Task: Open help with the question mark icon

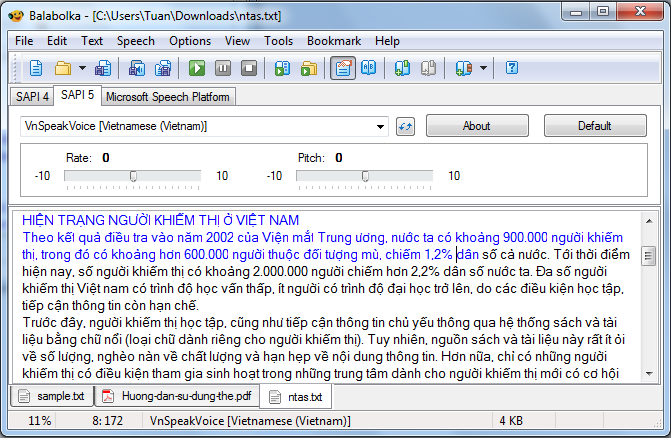Action: coord(512,68)
